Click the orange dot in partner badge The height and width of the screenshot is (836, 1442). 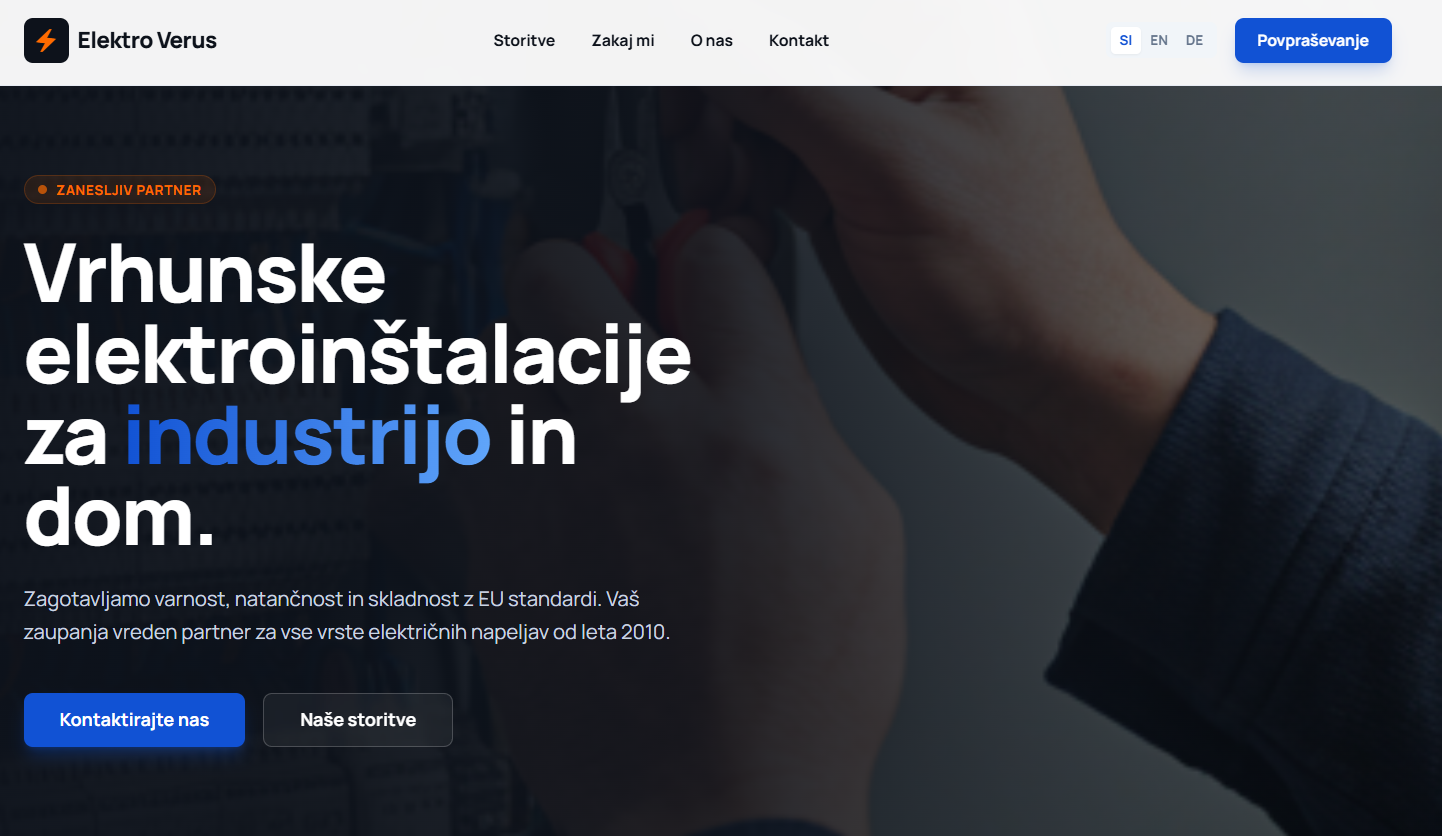(42, 190)
